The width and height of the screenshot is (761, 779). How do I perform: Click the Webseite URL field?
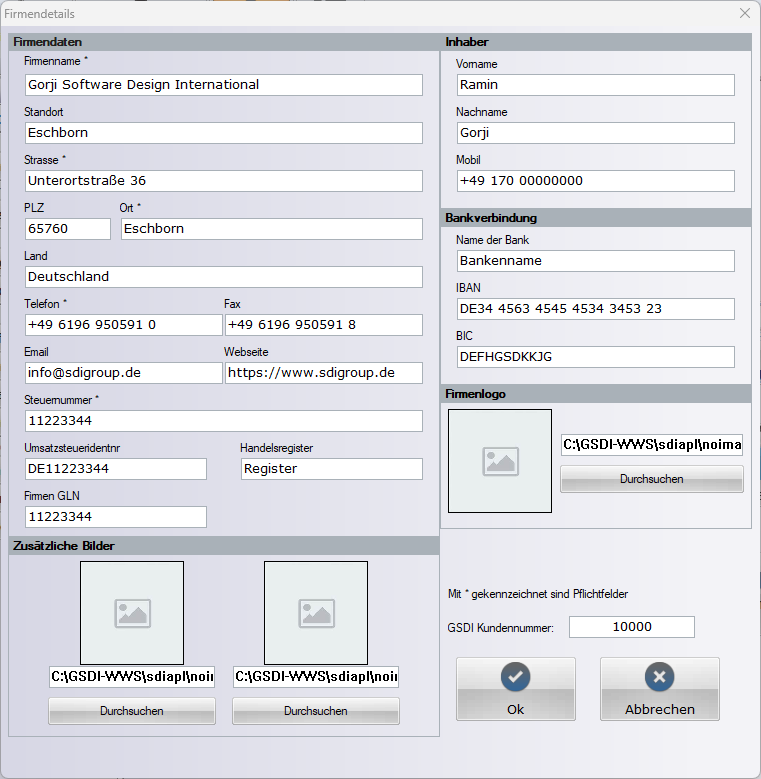[x=324, y=373]
